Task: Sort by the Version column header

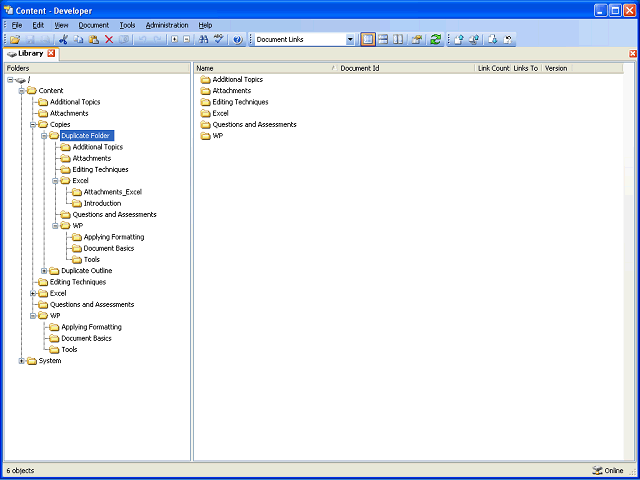Action: point(556,68)
